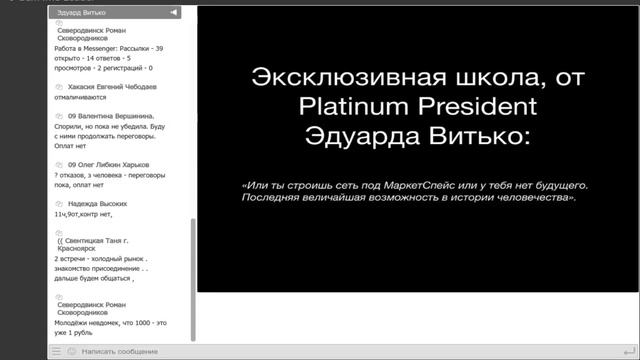Mute the speaker icon beside Эдуард Витько
The width and height of the screenshot is (640, 360).
coord(173,13)
